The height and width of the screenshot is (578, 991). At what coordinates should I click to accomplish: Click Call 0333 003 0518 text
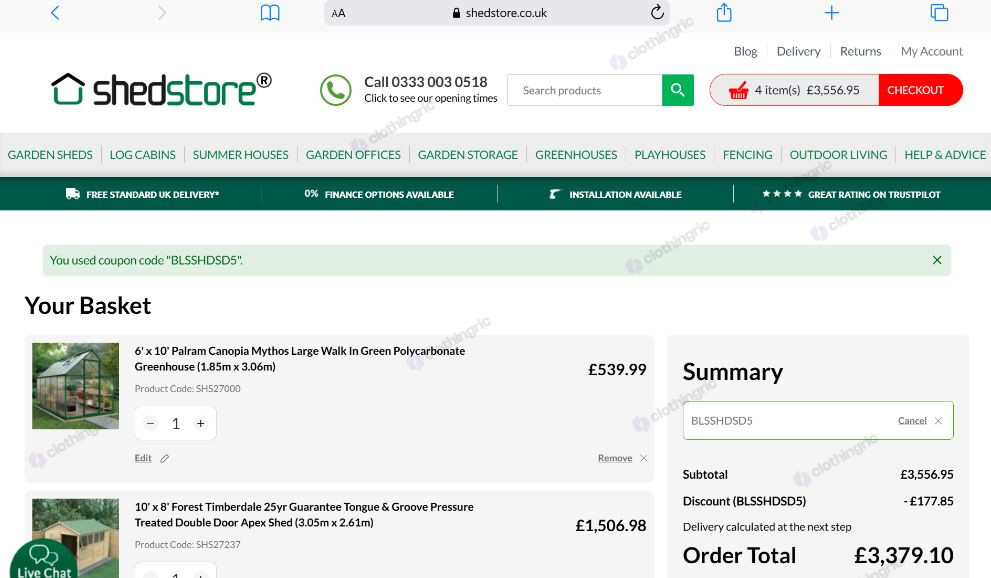425,82
